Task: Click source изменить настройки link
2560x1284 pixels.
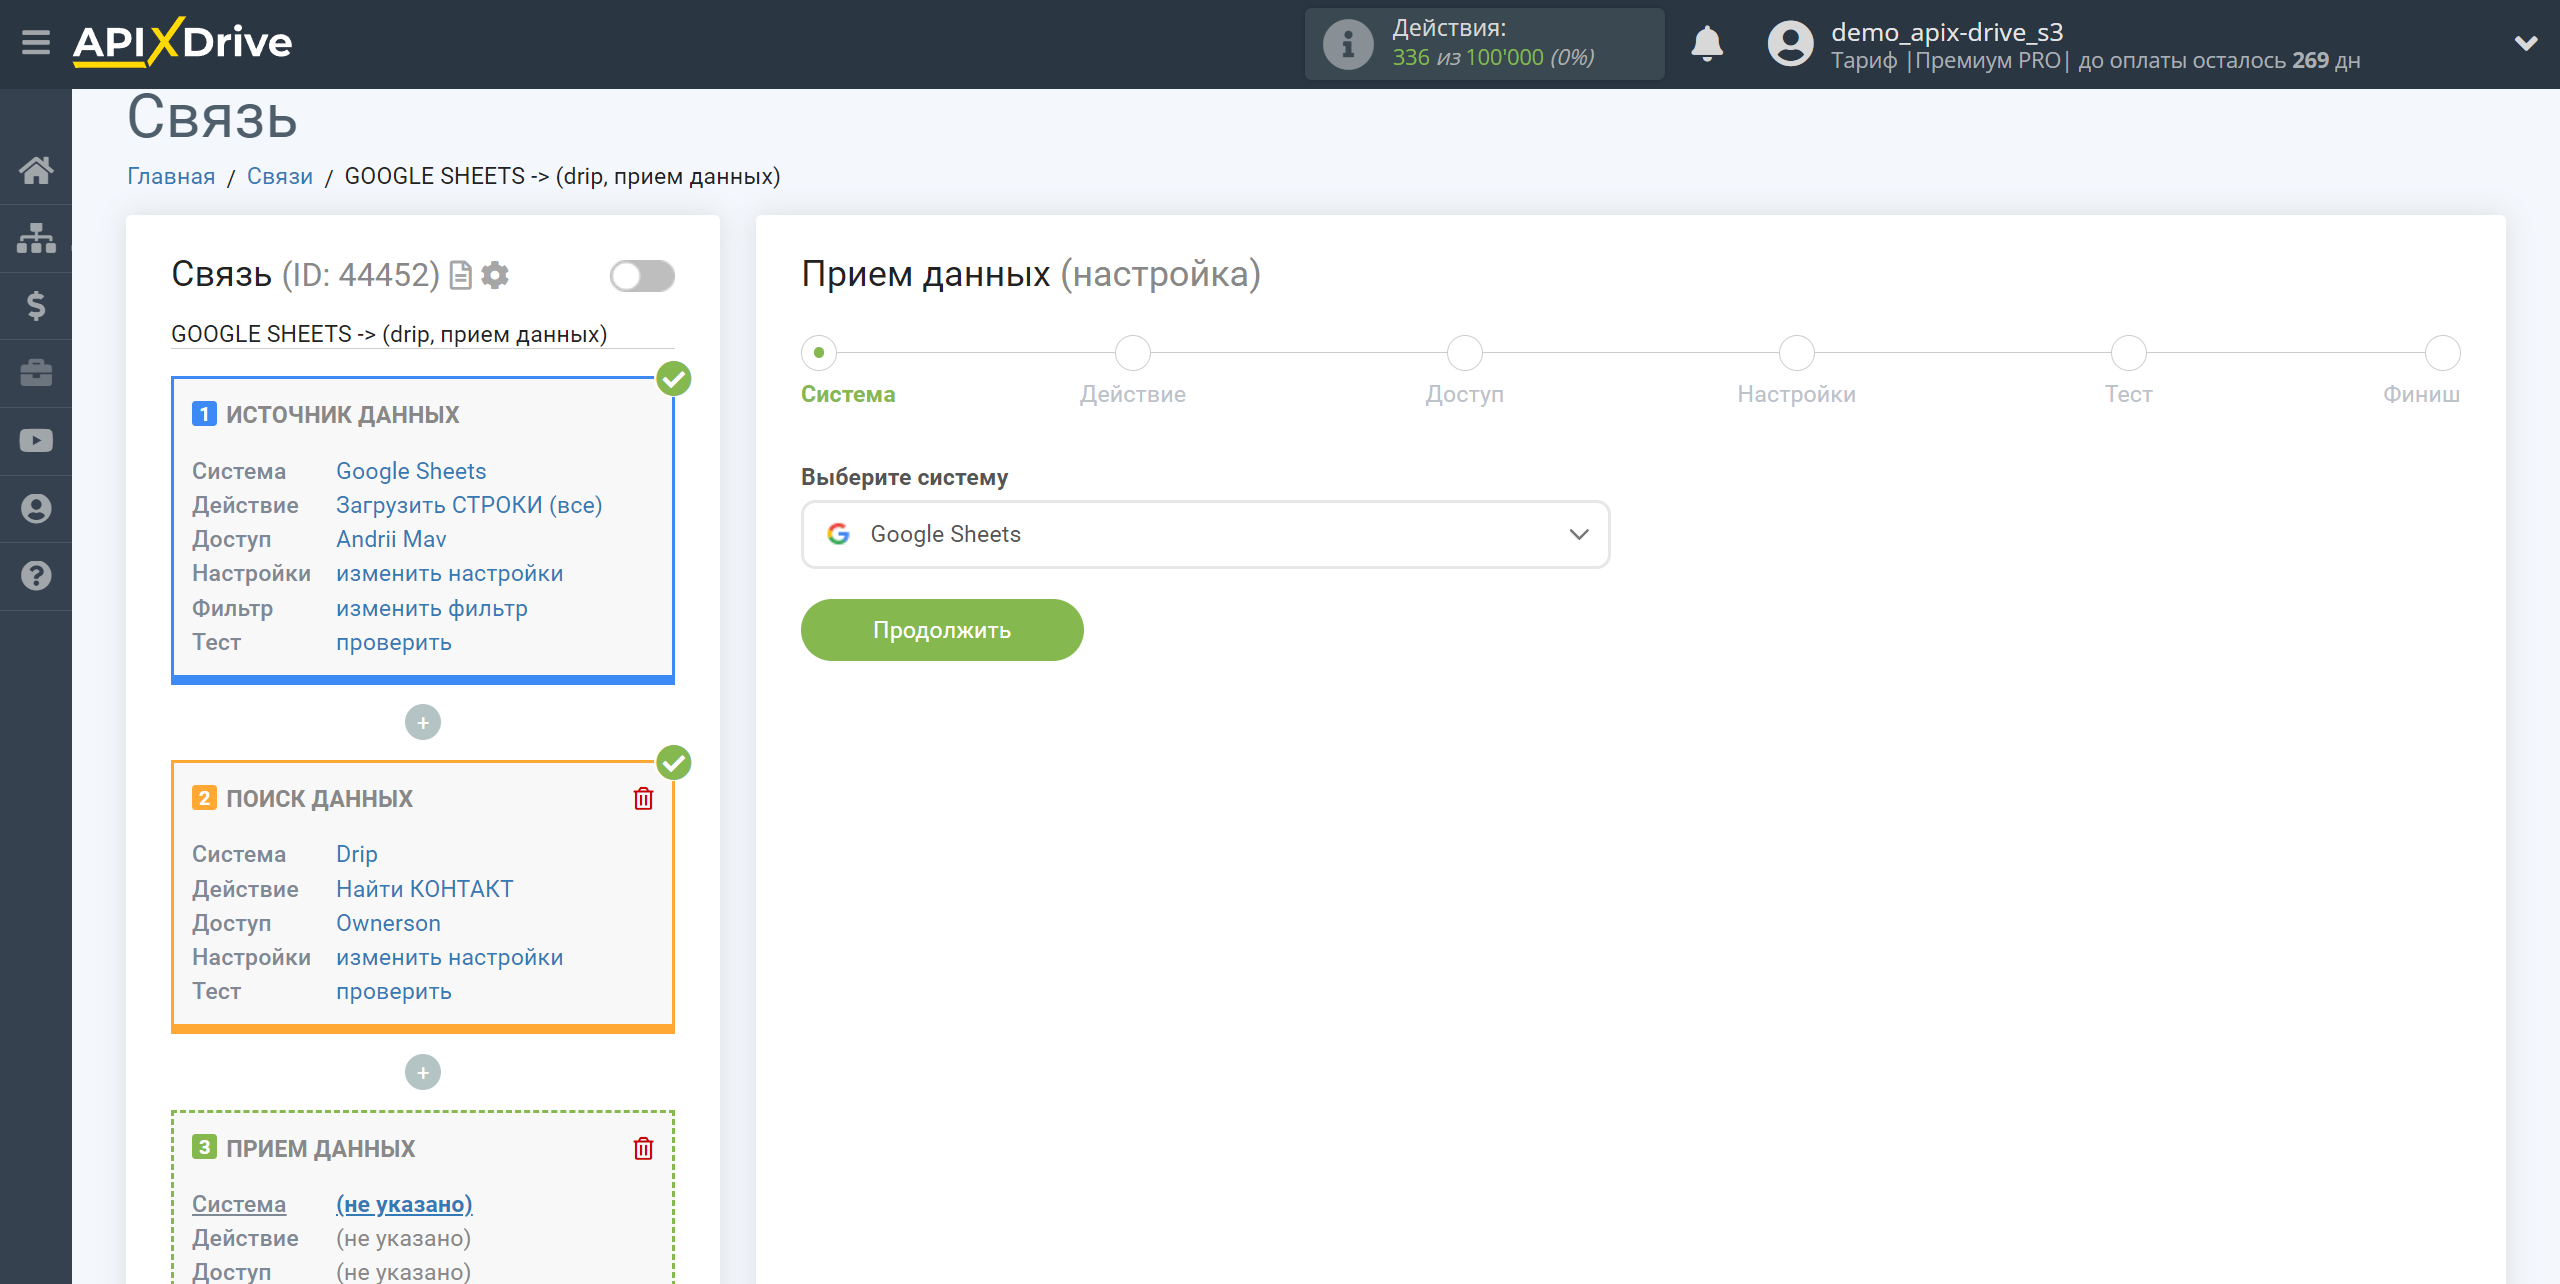Action: pyautogui.click(x=450, y=573)
